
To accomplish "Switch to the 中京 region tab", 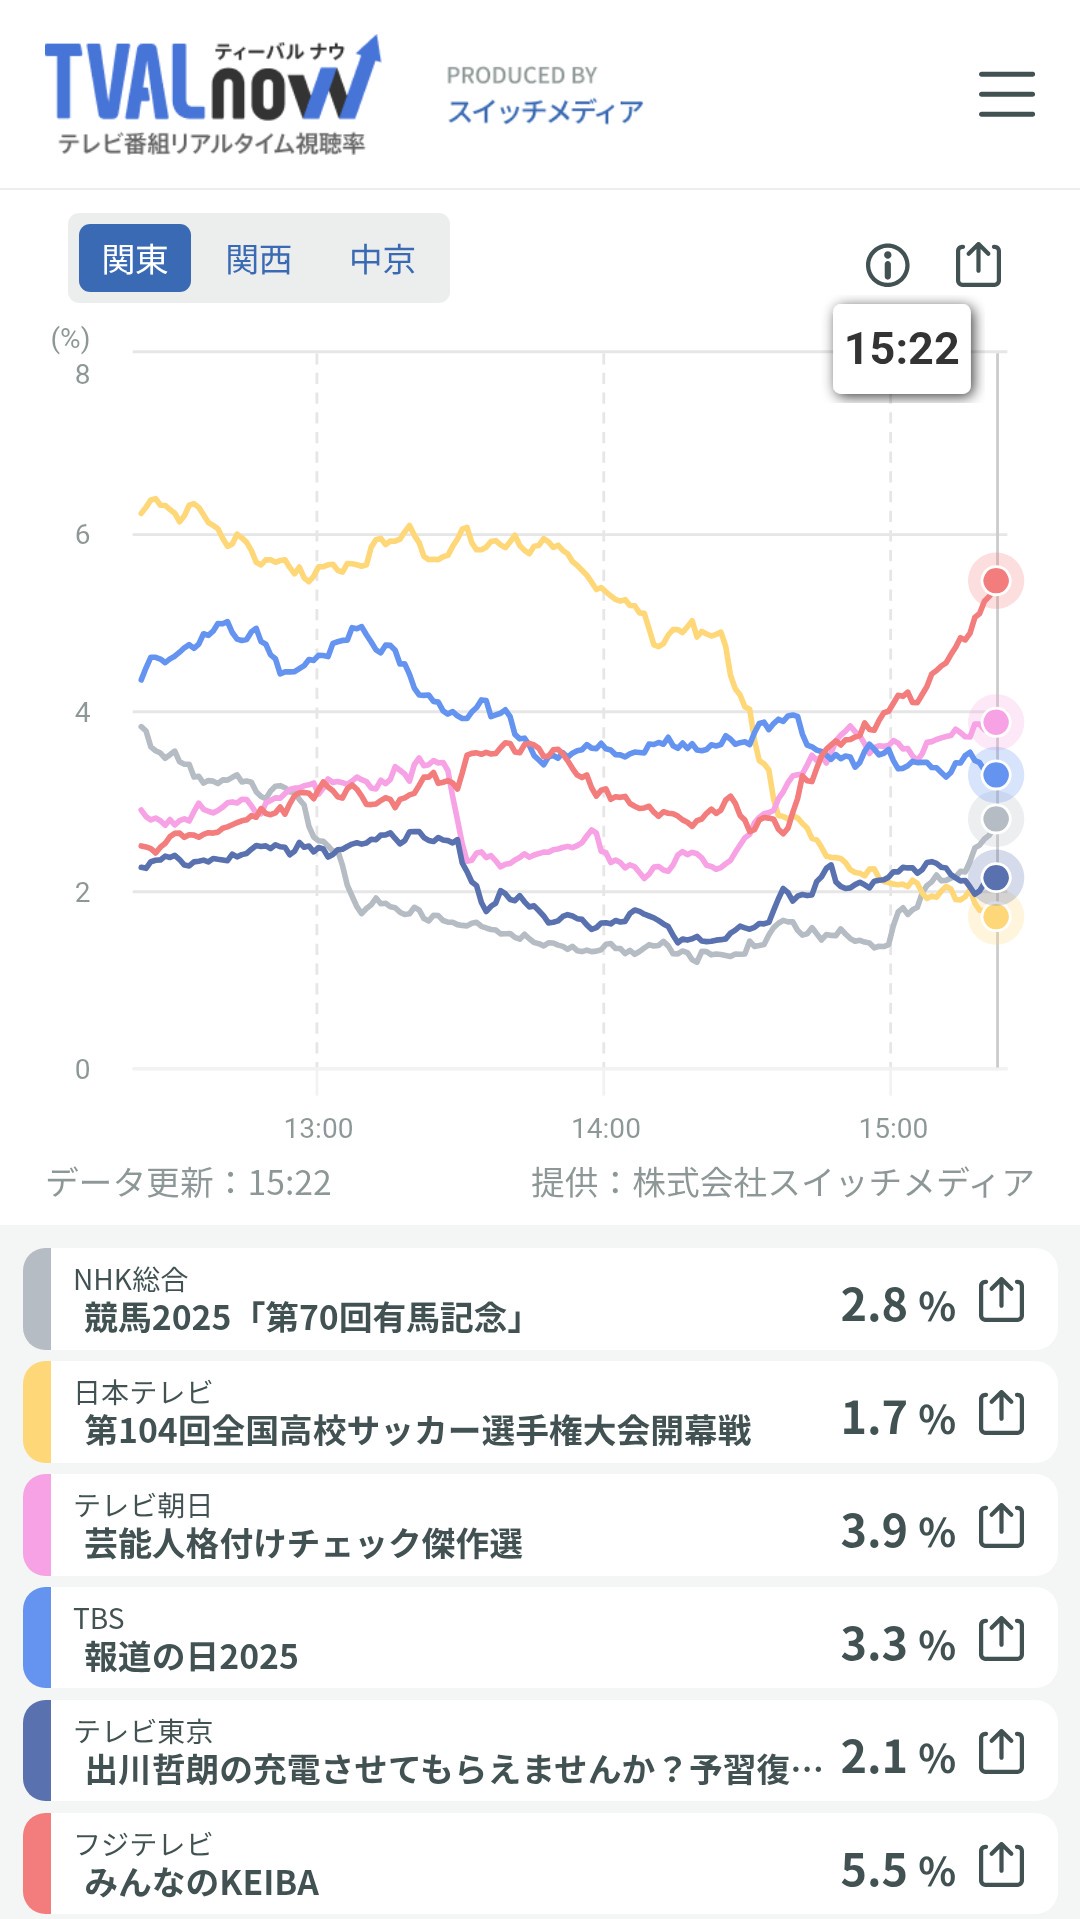I will coord(382,259).
